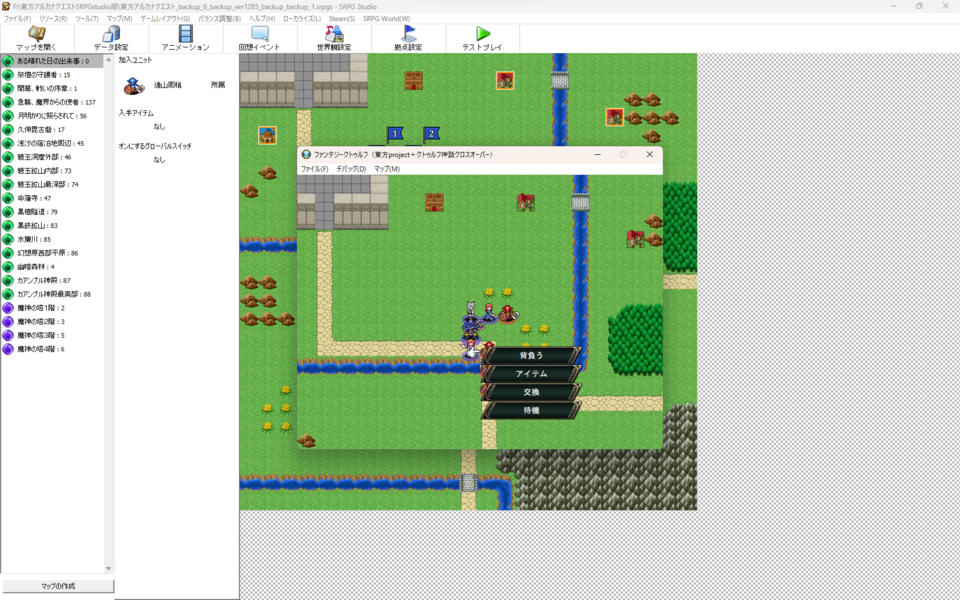The width and height of the screenshot is (960, 600).
Task: Select map entry 魔神の塔3階 : 5
Action: tap(52, 336)
